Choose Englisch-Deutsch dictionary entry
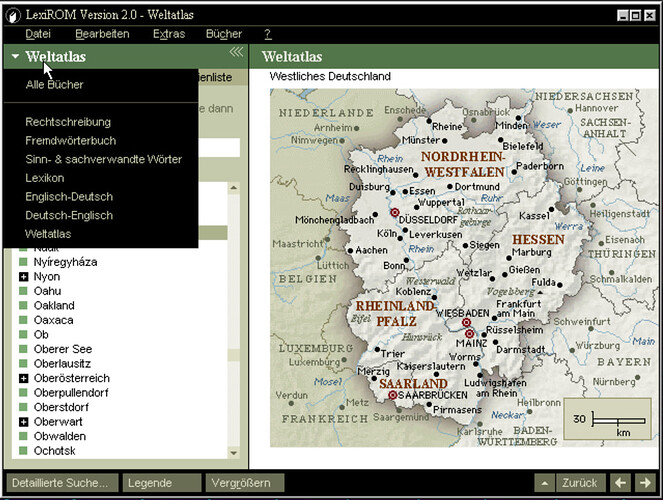Viewport: 663px width, 500px height. [x=69, y=197]
